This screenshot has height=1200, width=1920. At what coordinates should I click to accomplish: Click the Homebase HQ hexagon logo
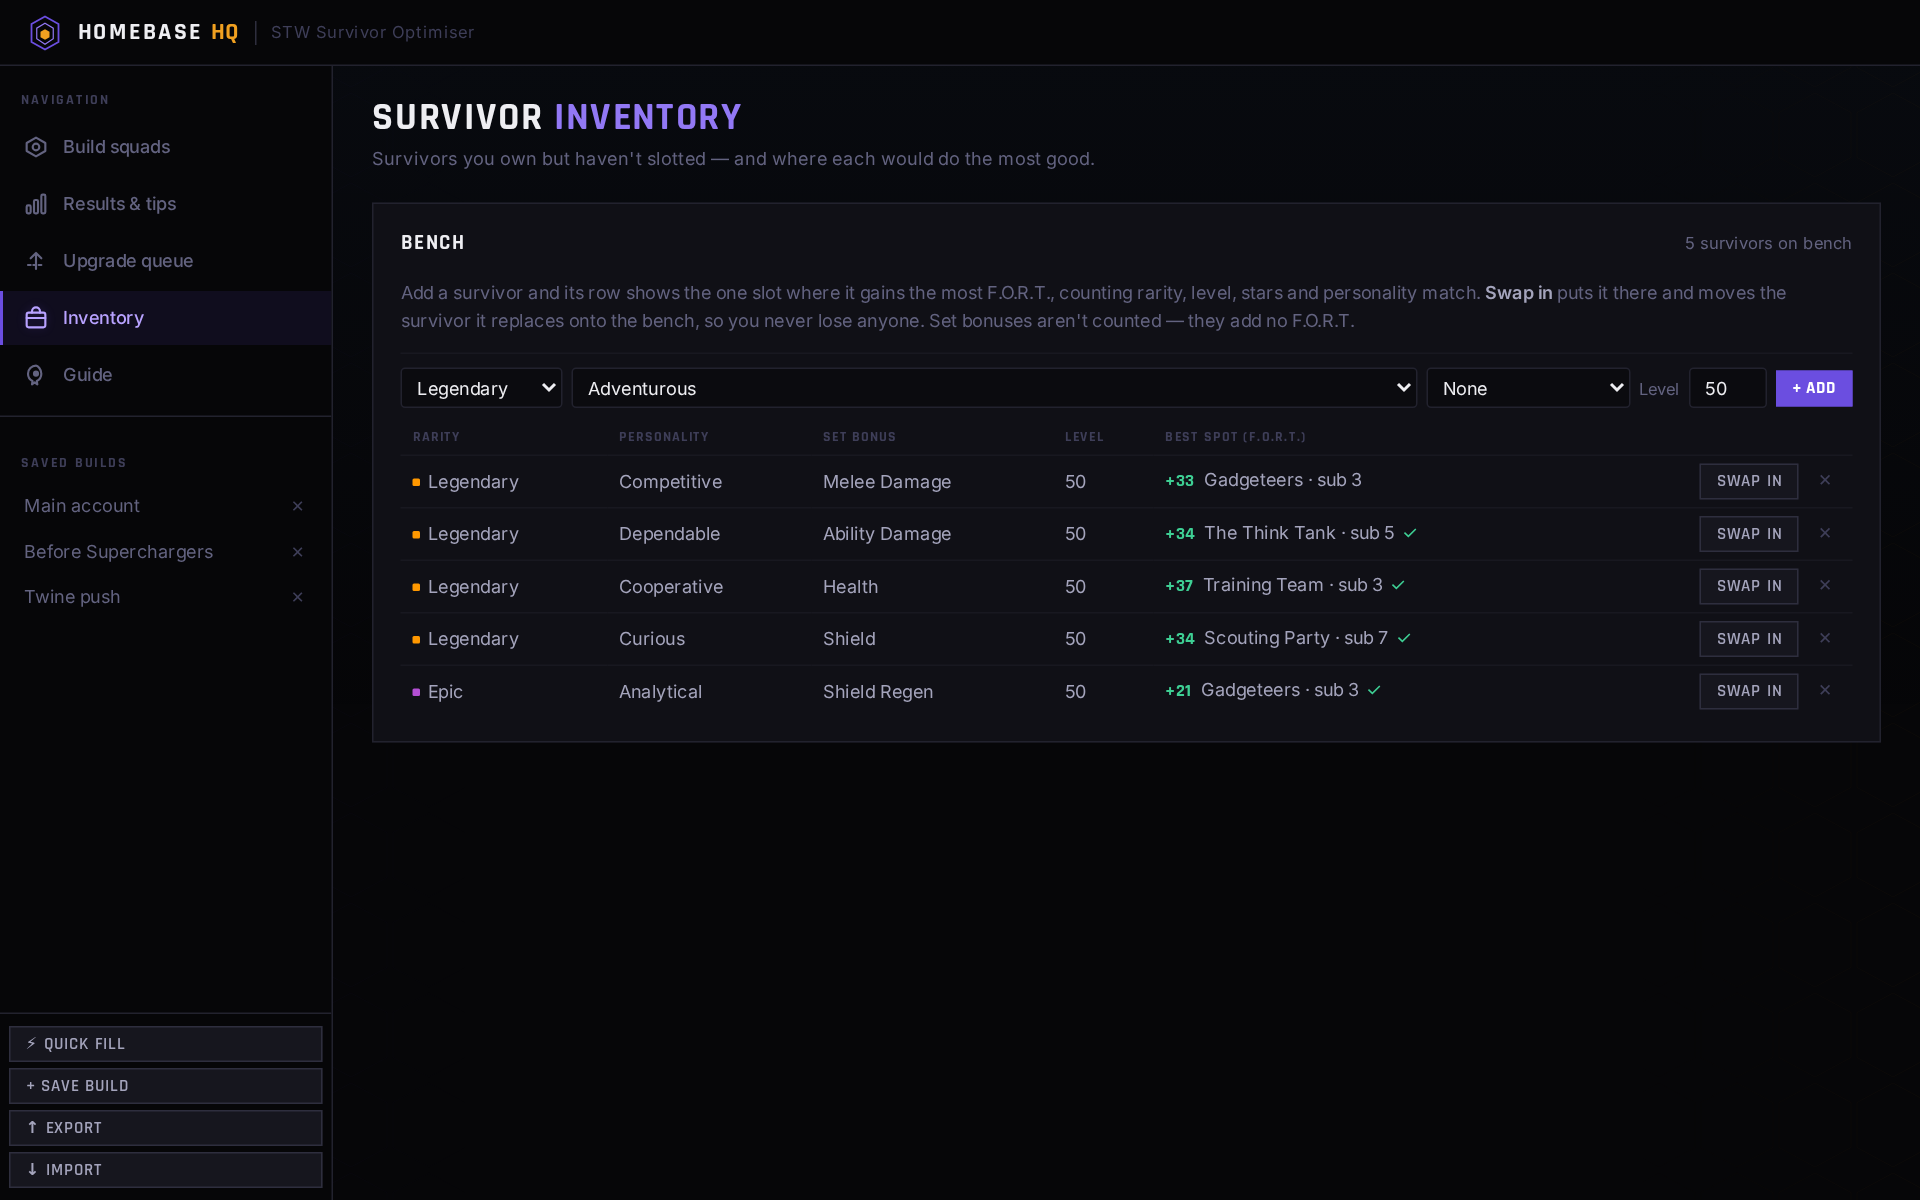tap(45, 33)
